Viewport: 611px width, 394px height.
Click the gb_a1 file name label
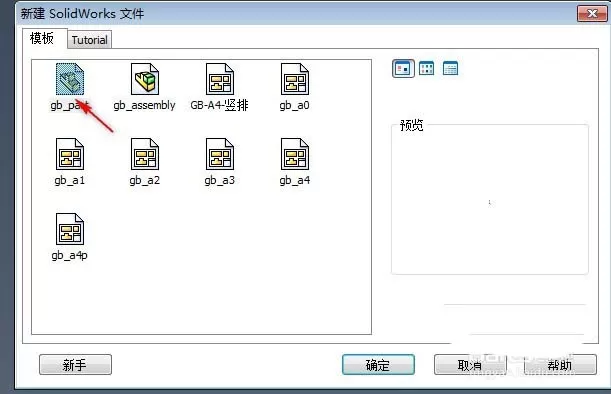pyautogui.click(x=70, y=180)
